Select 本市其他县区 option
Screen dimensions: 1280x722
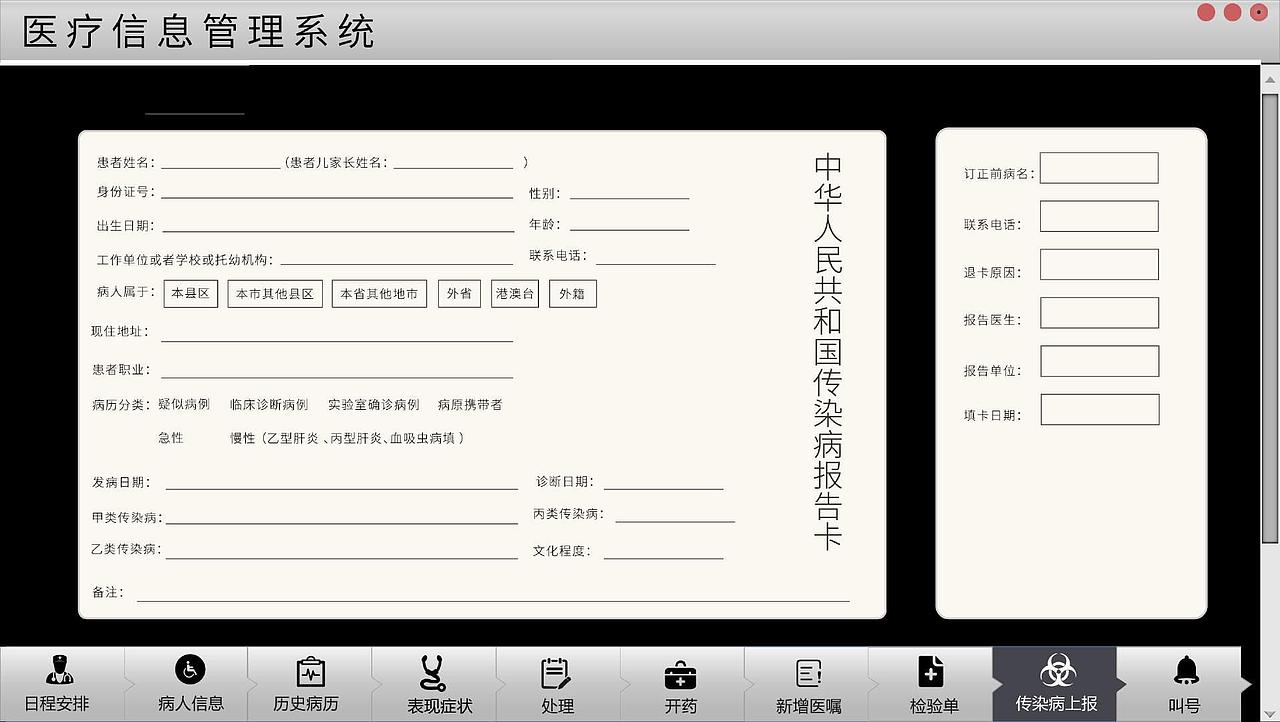click(275, 294)
